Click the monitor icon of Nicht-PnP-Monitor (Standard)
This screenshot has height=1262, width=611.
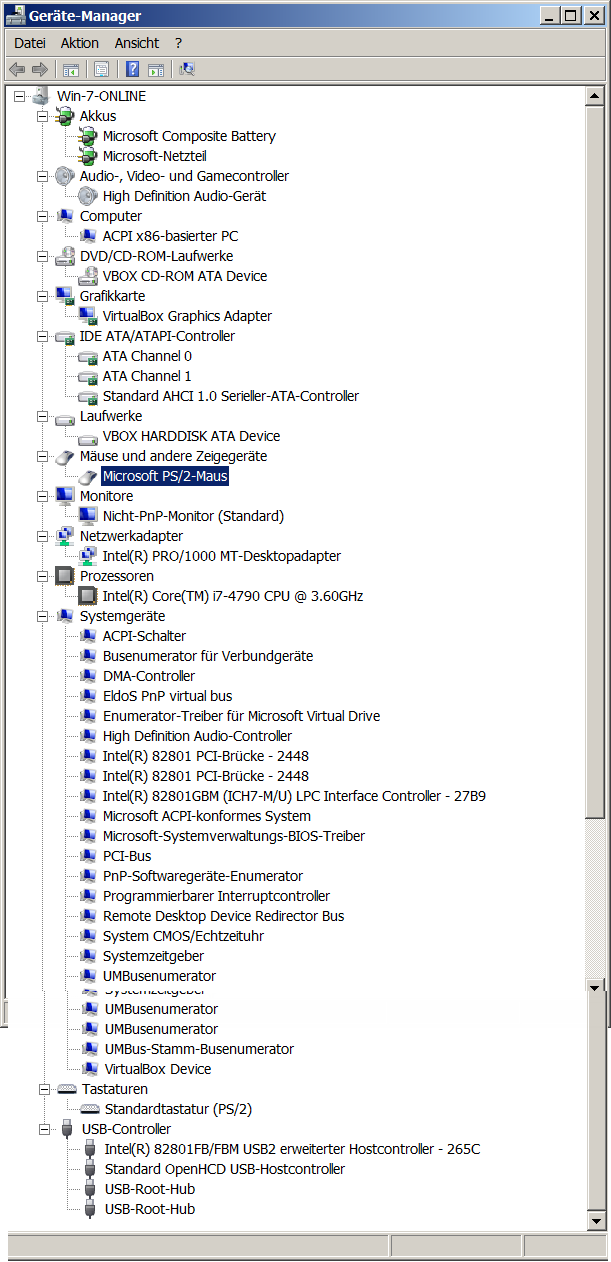click(x=89, y=516)
